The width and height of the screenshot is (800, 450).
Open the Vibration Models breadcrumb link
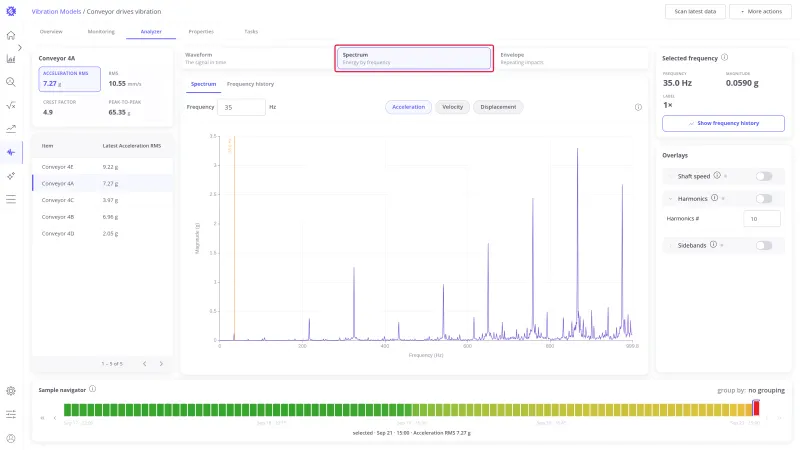56,11
